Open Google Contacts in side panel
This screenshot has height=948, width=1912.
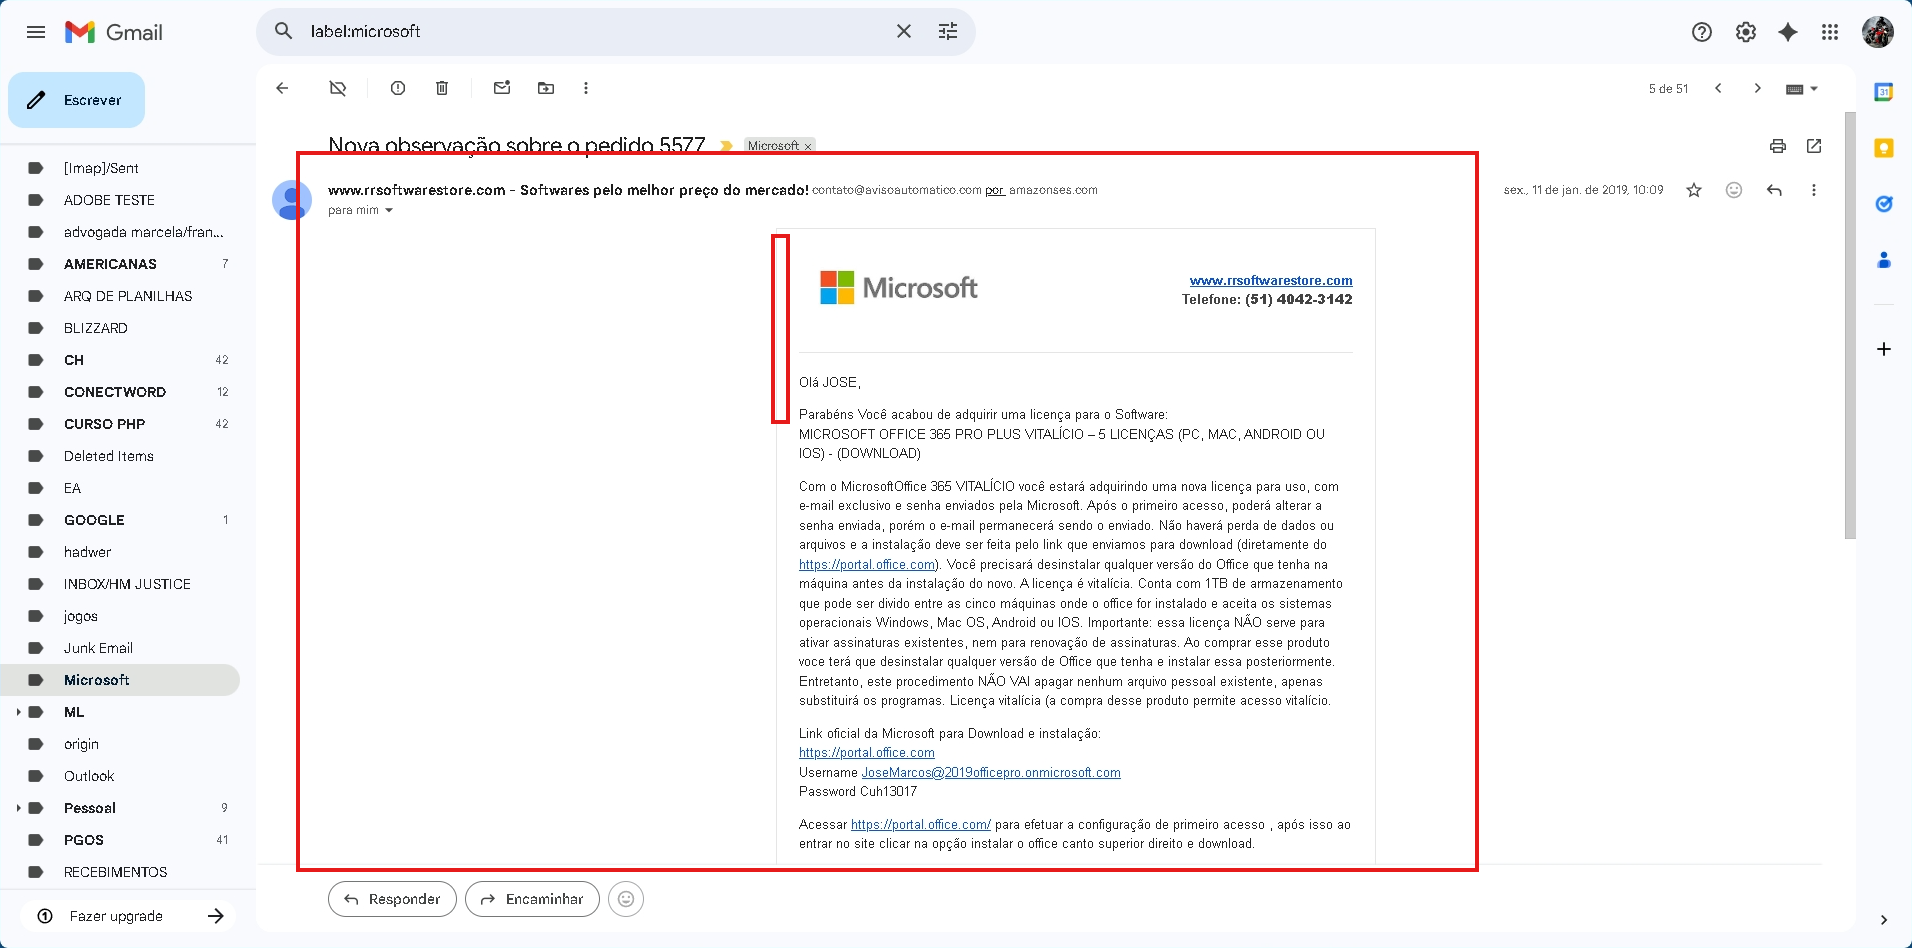tap(1884, 260)
